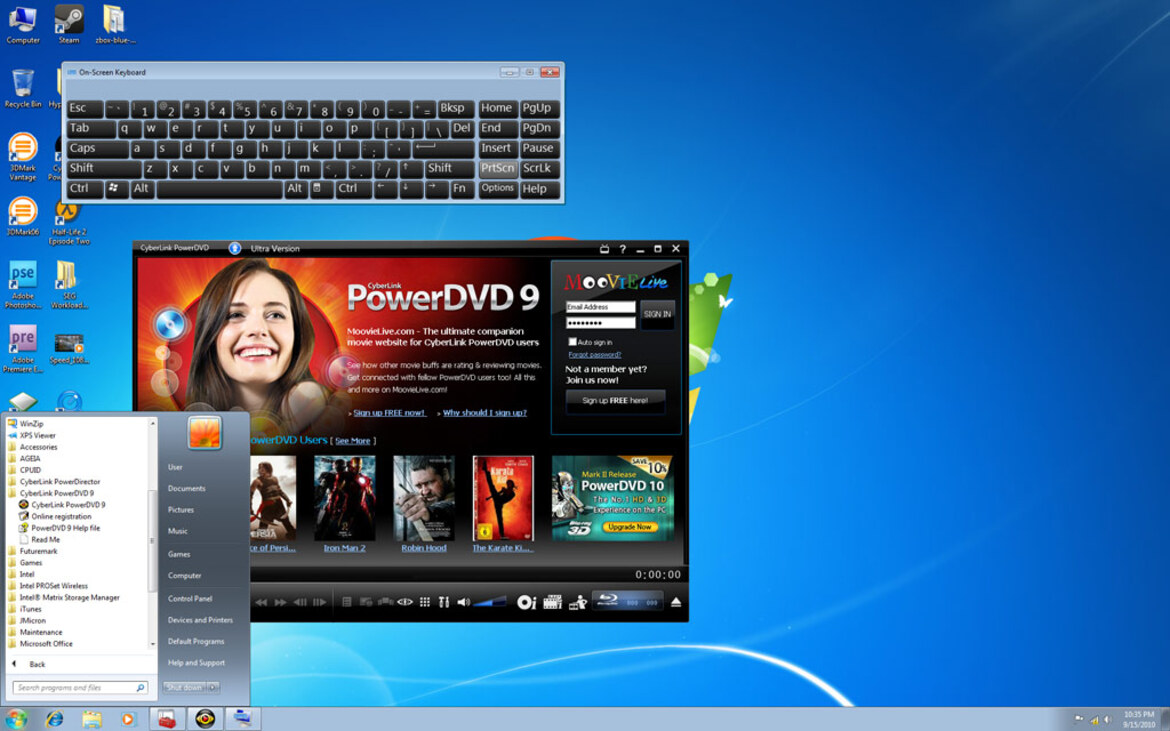
Task: Expand Intel PROSet Wireless folder
Action: (x=53, y=586)
